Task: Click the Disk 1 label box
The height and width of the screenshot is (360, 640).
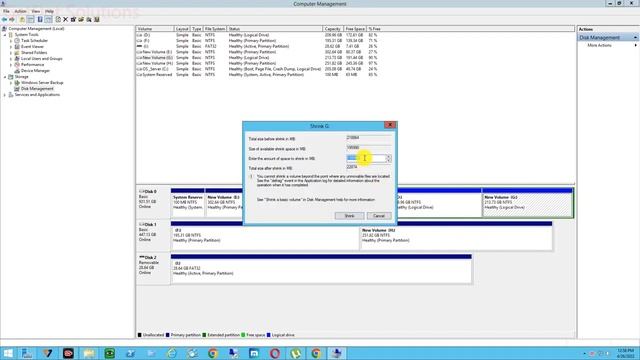Action: point(153,235)
